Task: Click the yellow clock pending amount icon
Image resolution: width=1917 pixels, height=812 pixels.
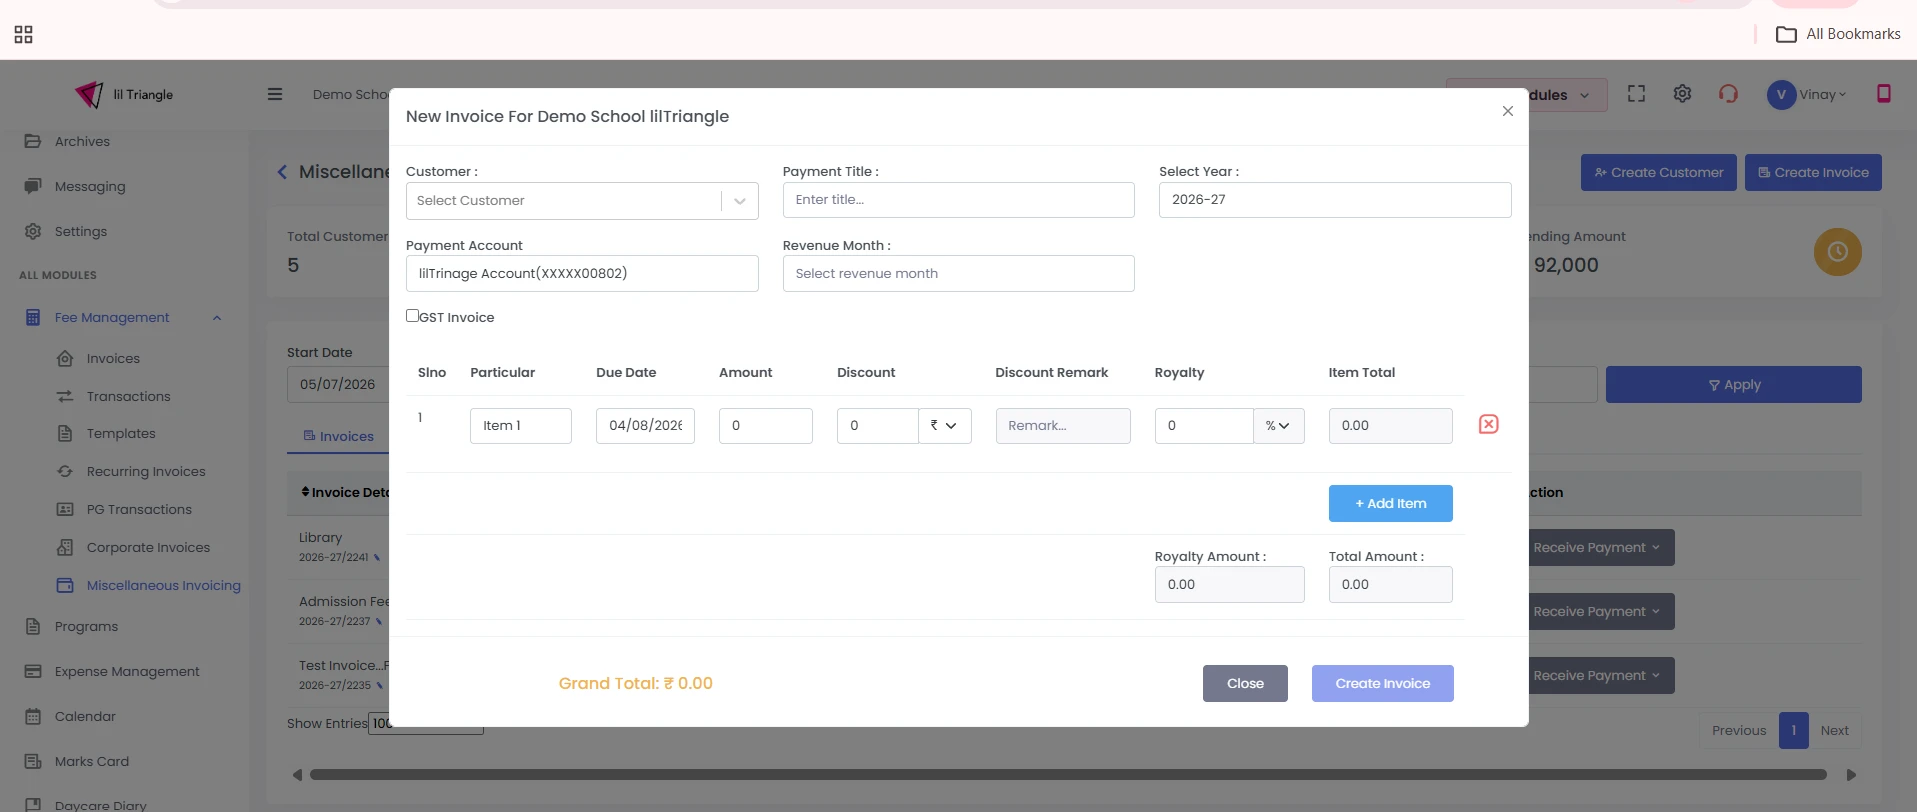Action: coord(1837,252)
